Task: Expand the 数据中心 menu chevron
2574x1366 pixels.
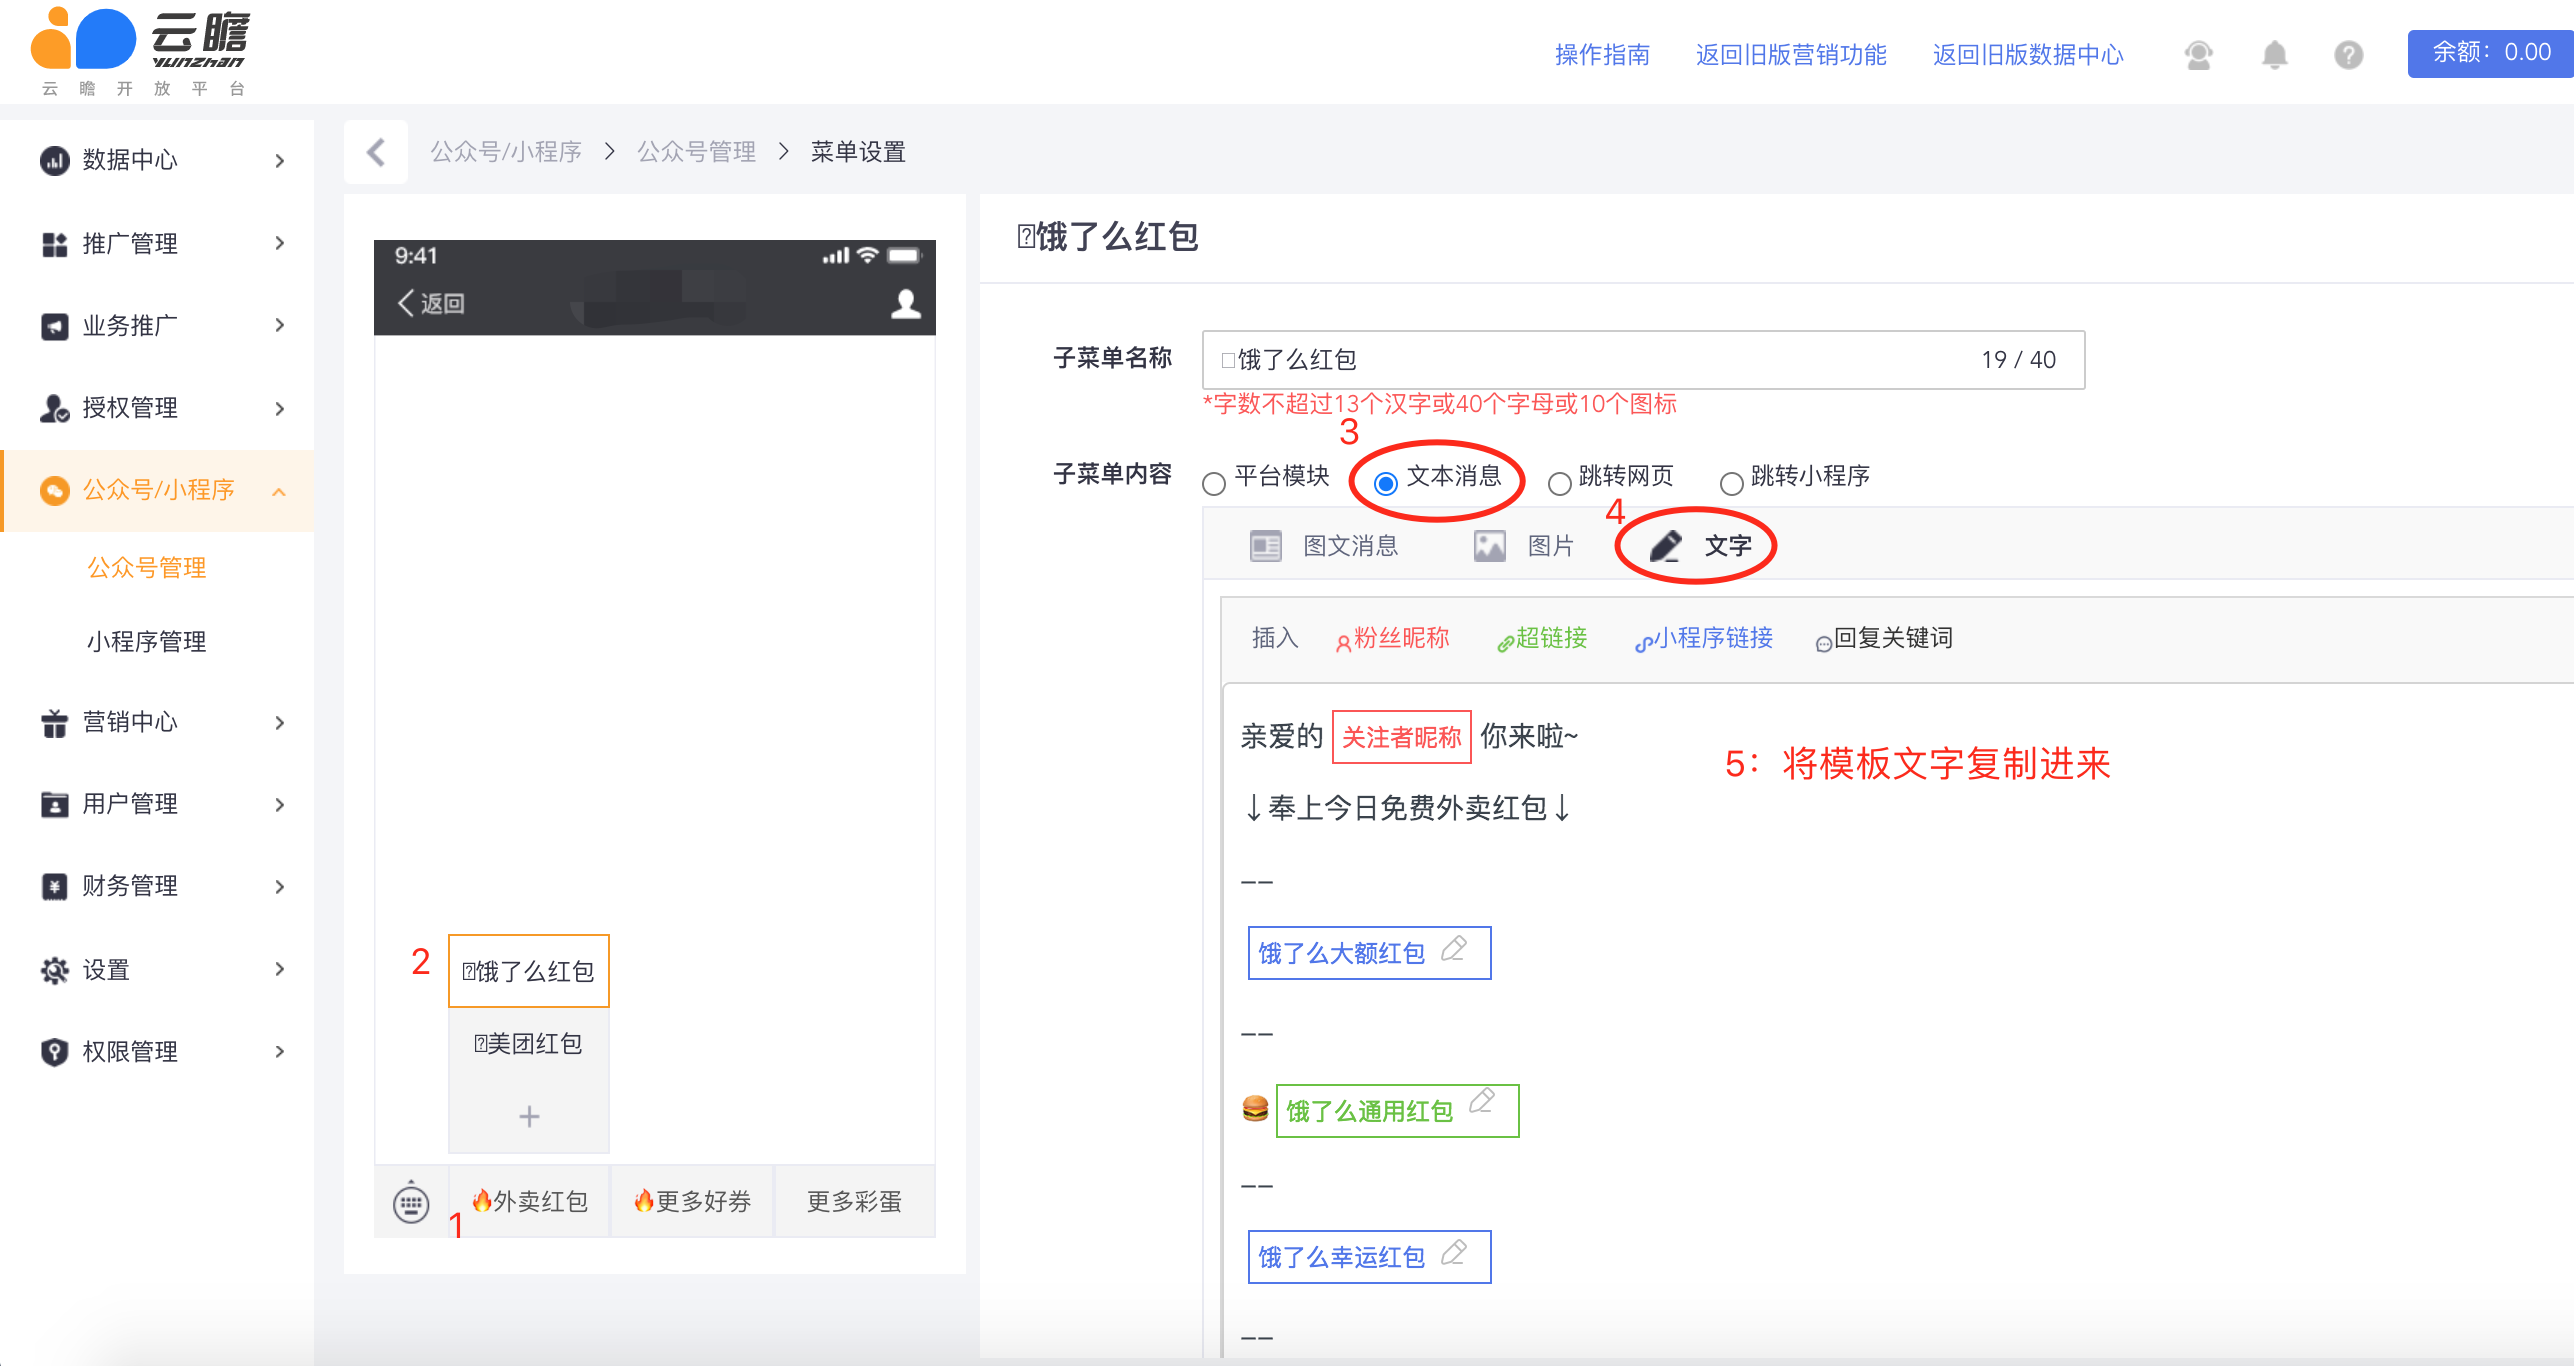Action: point(280,160)
